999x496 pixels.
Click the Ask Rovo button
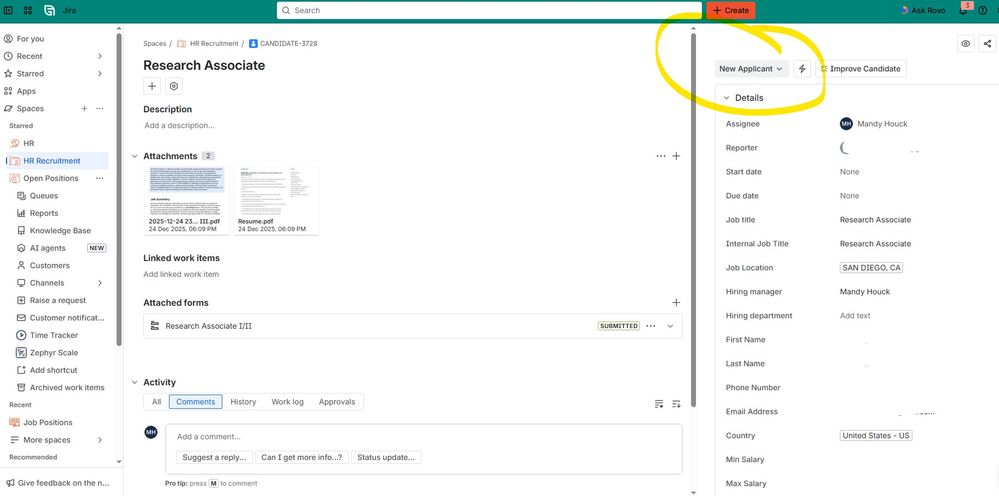click(923, 10)
